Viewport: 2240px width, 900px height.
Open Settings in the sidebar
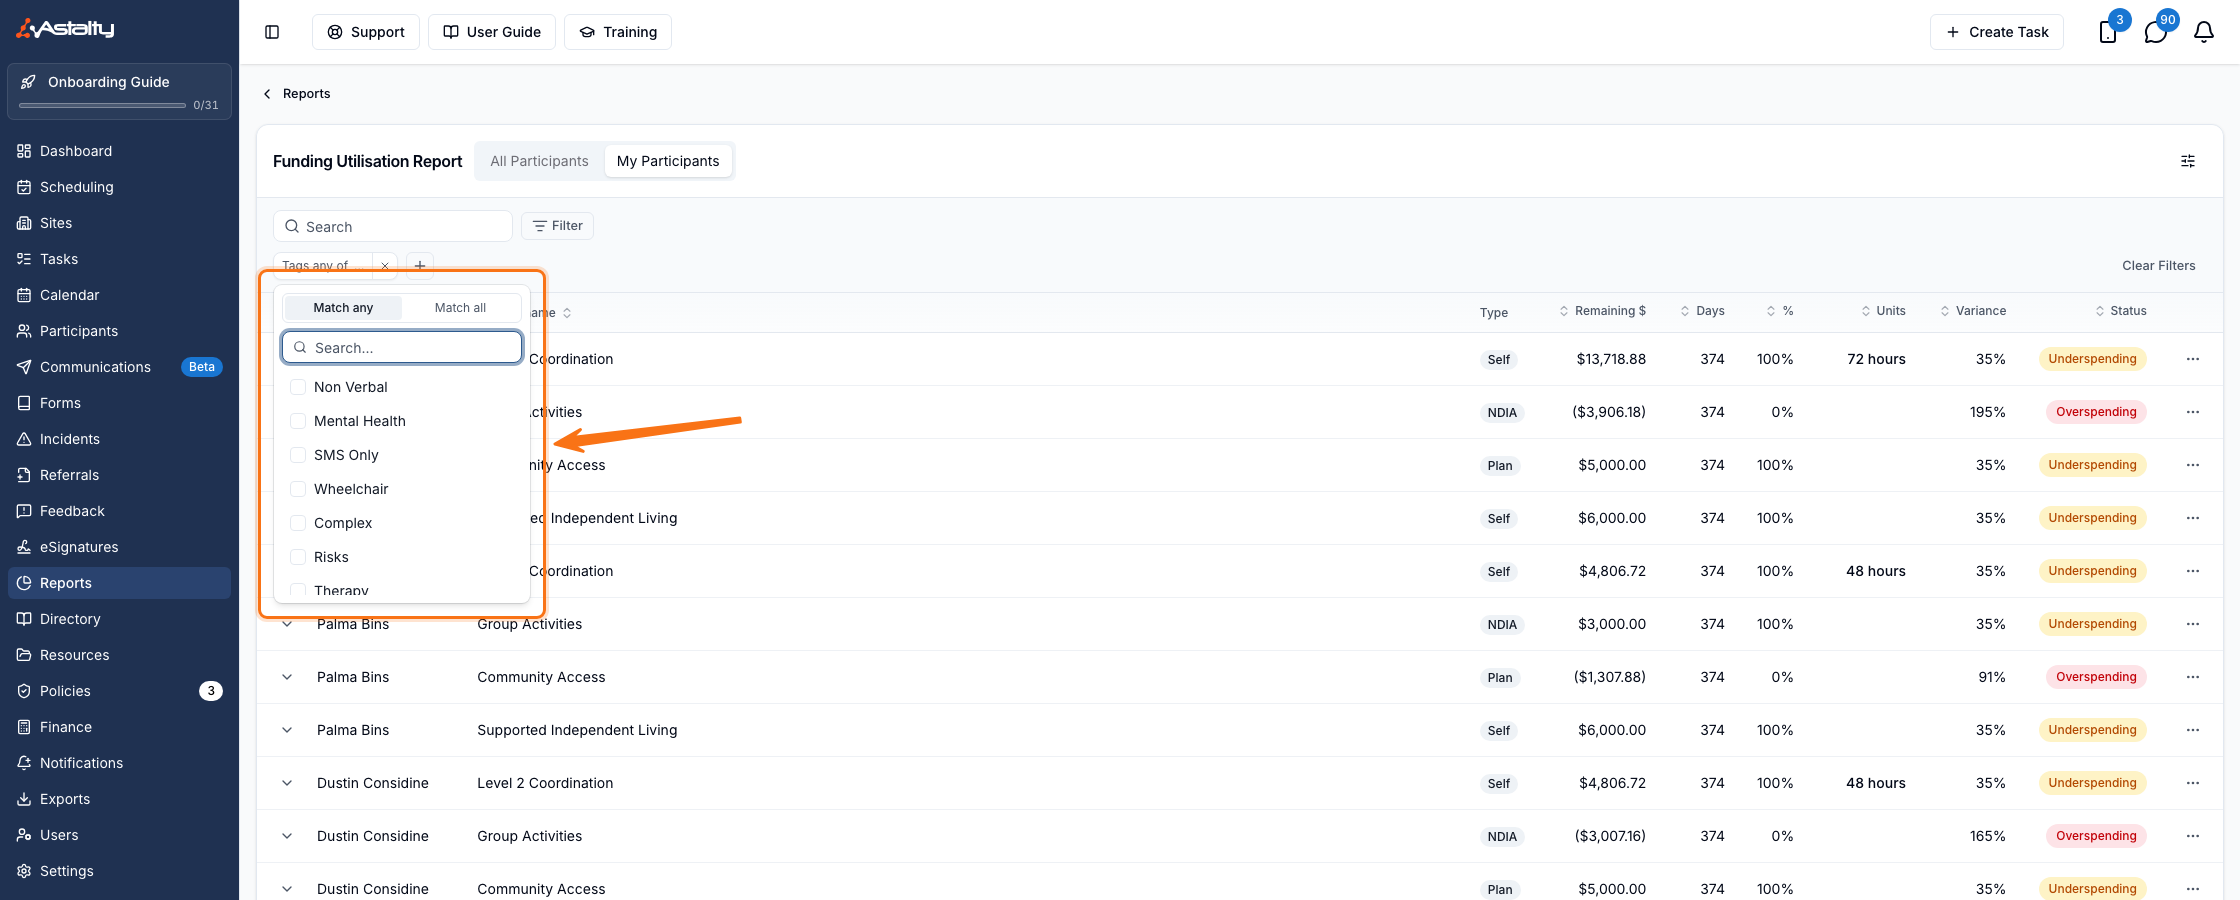click(119, 871)
